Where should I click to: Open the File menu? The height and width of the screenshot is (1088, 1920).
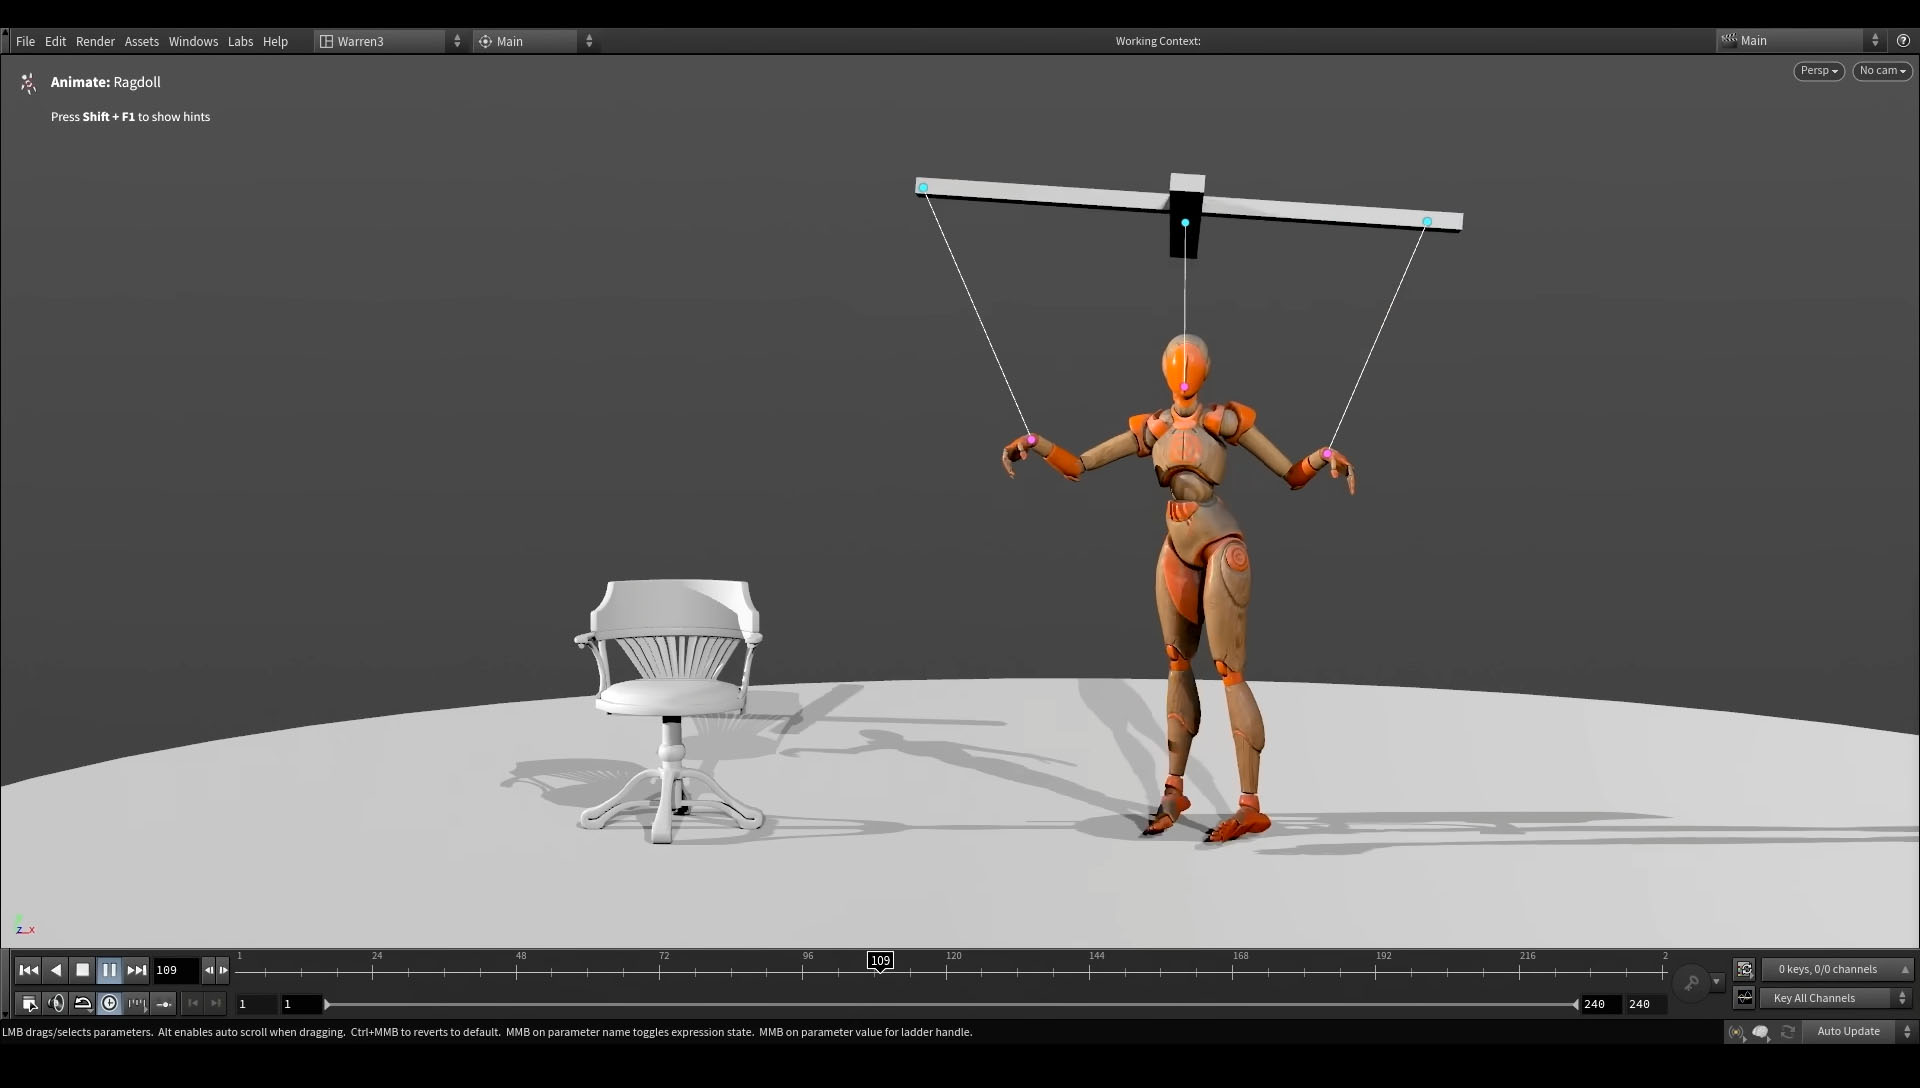25,41
